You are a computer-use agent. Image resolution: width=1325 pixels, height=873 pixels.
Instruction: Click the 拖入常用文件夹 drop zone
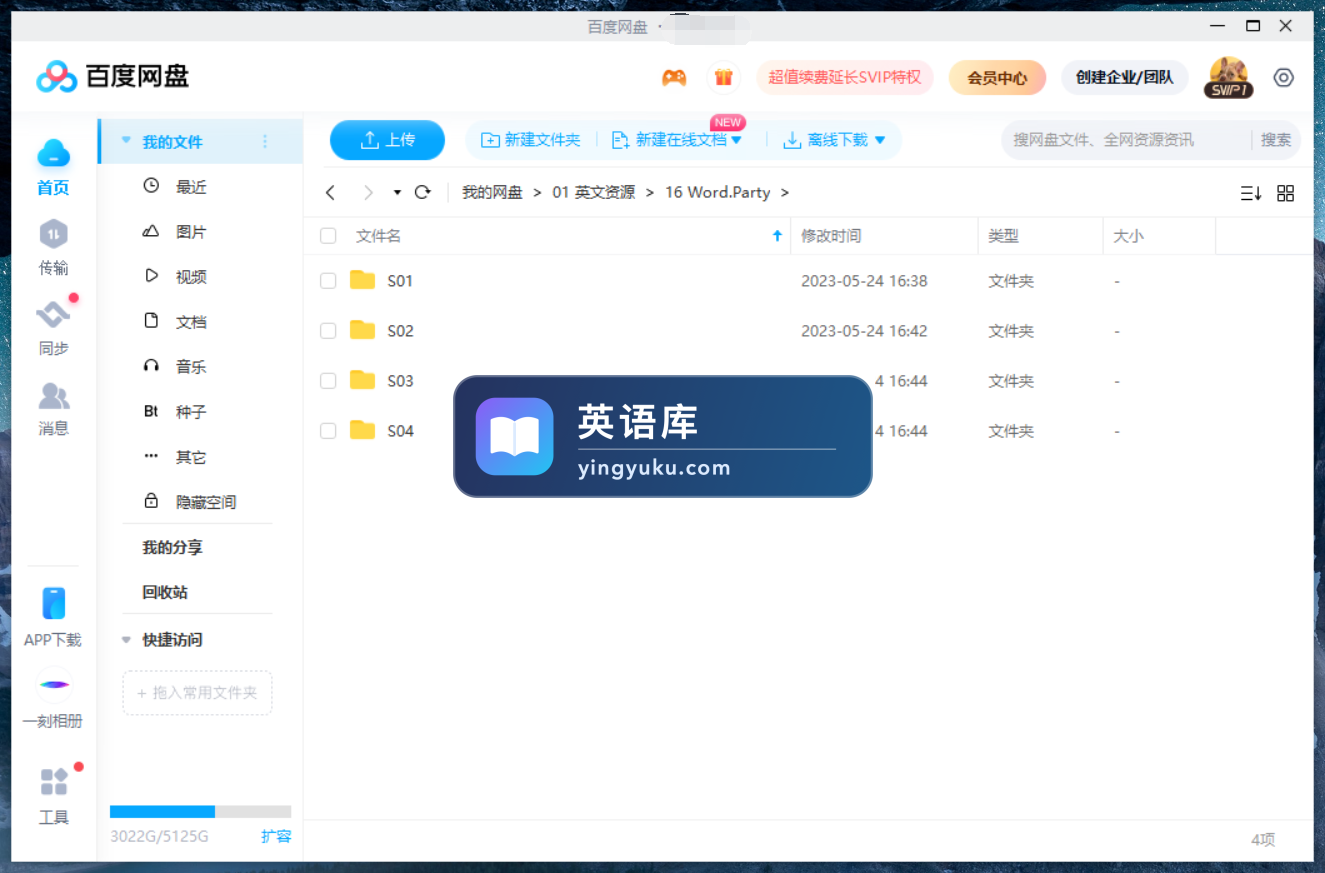(197, 692)
